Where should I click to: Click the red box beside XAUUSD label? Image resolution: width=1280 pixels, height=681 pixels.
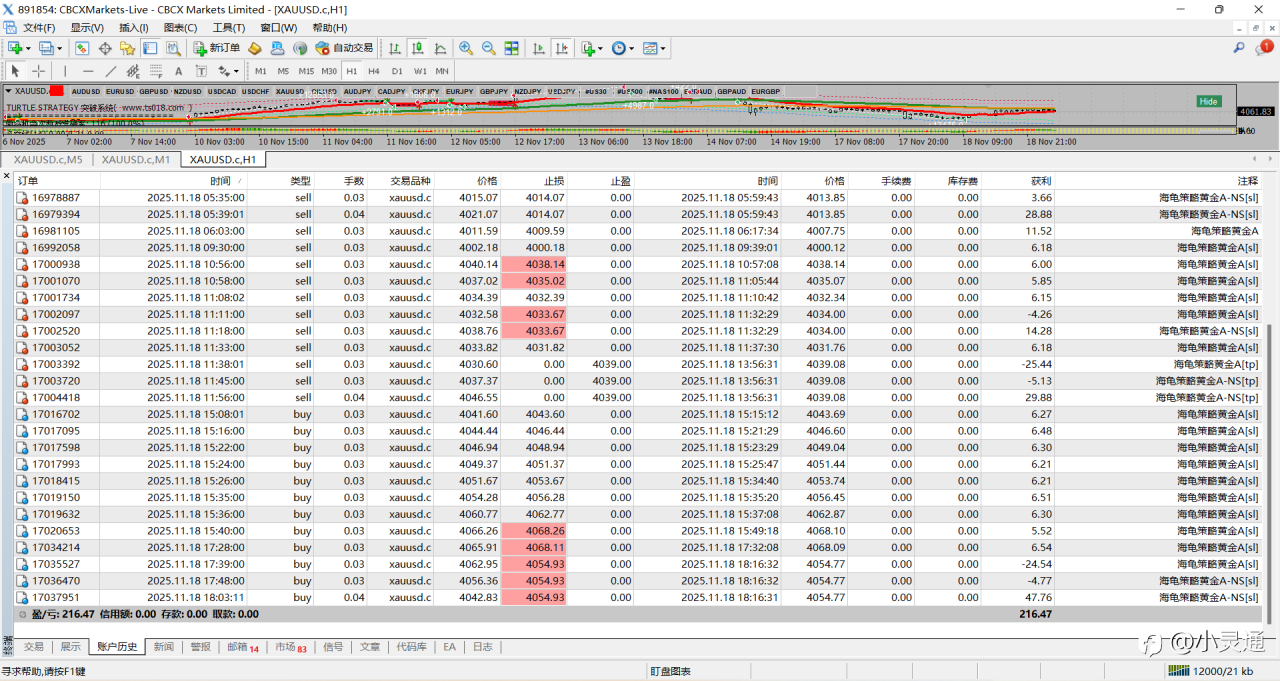(57, 91)
